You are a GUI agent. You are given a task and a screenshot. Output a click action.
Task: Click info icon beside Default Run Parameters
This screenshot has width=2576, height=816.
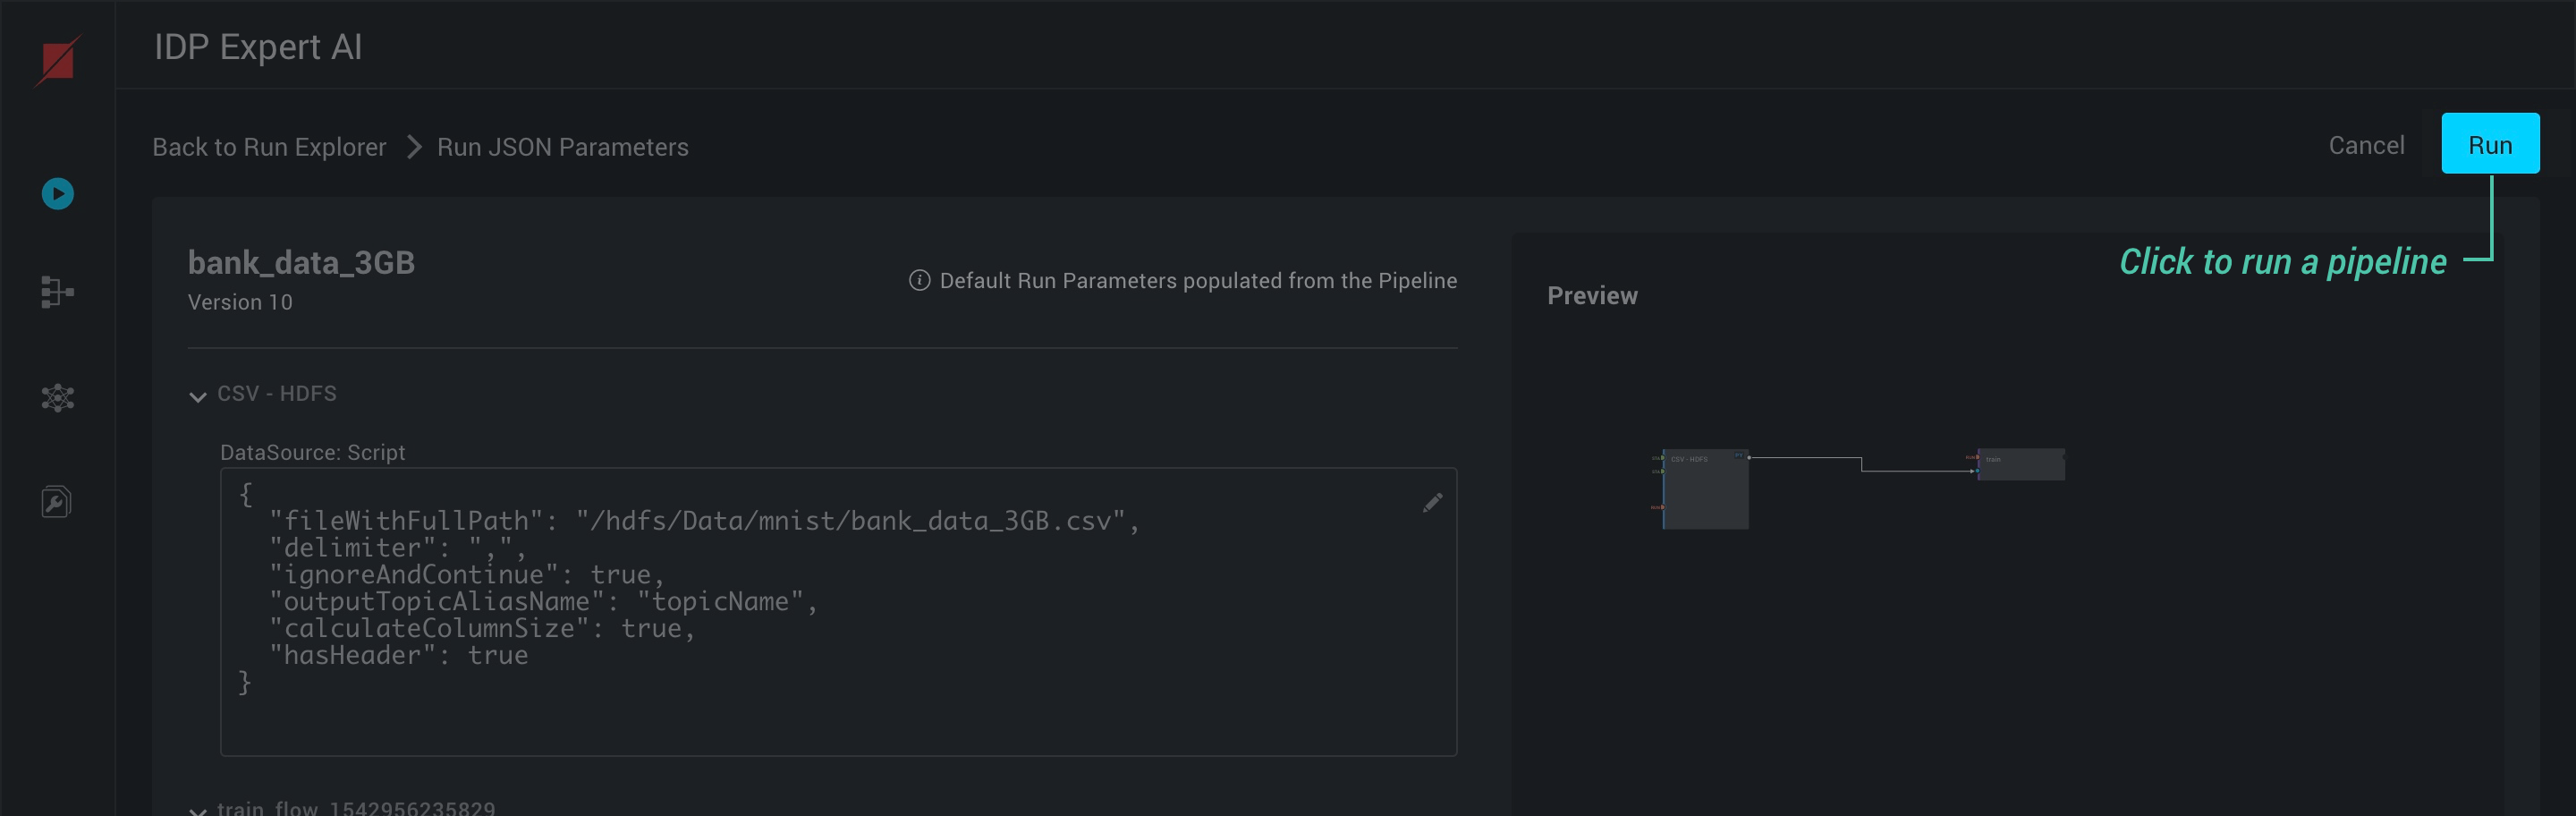[x=919, y=281]
